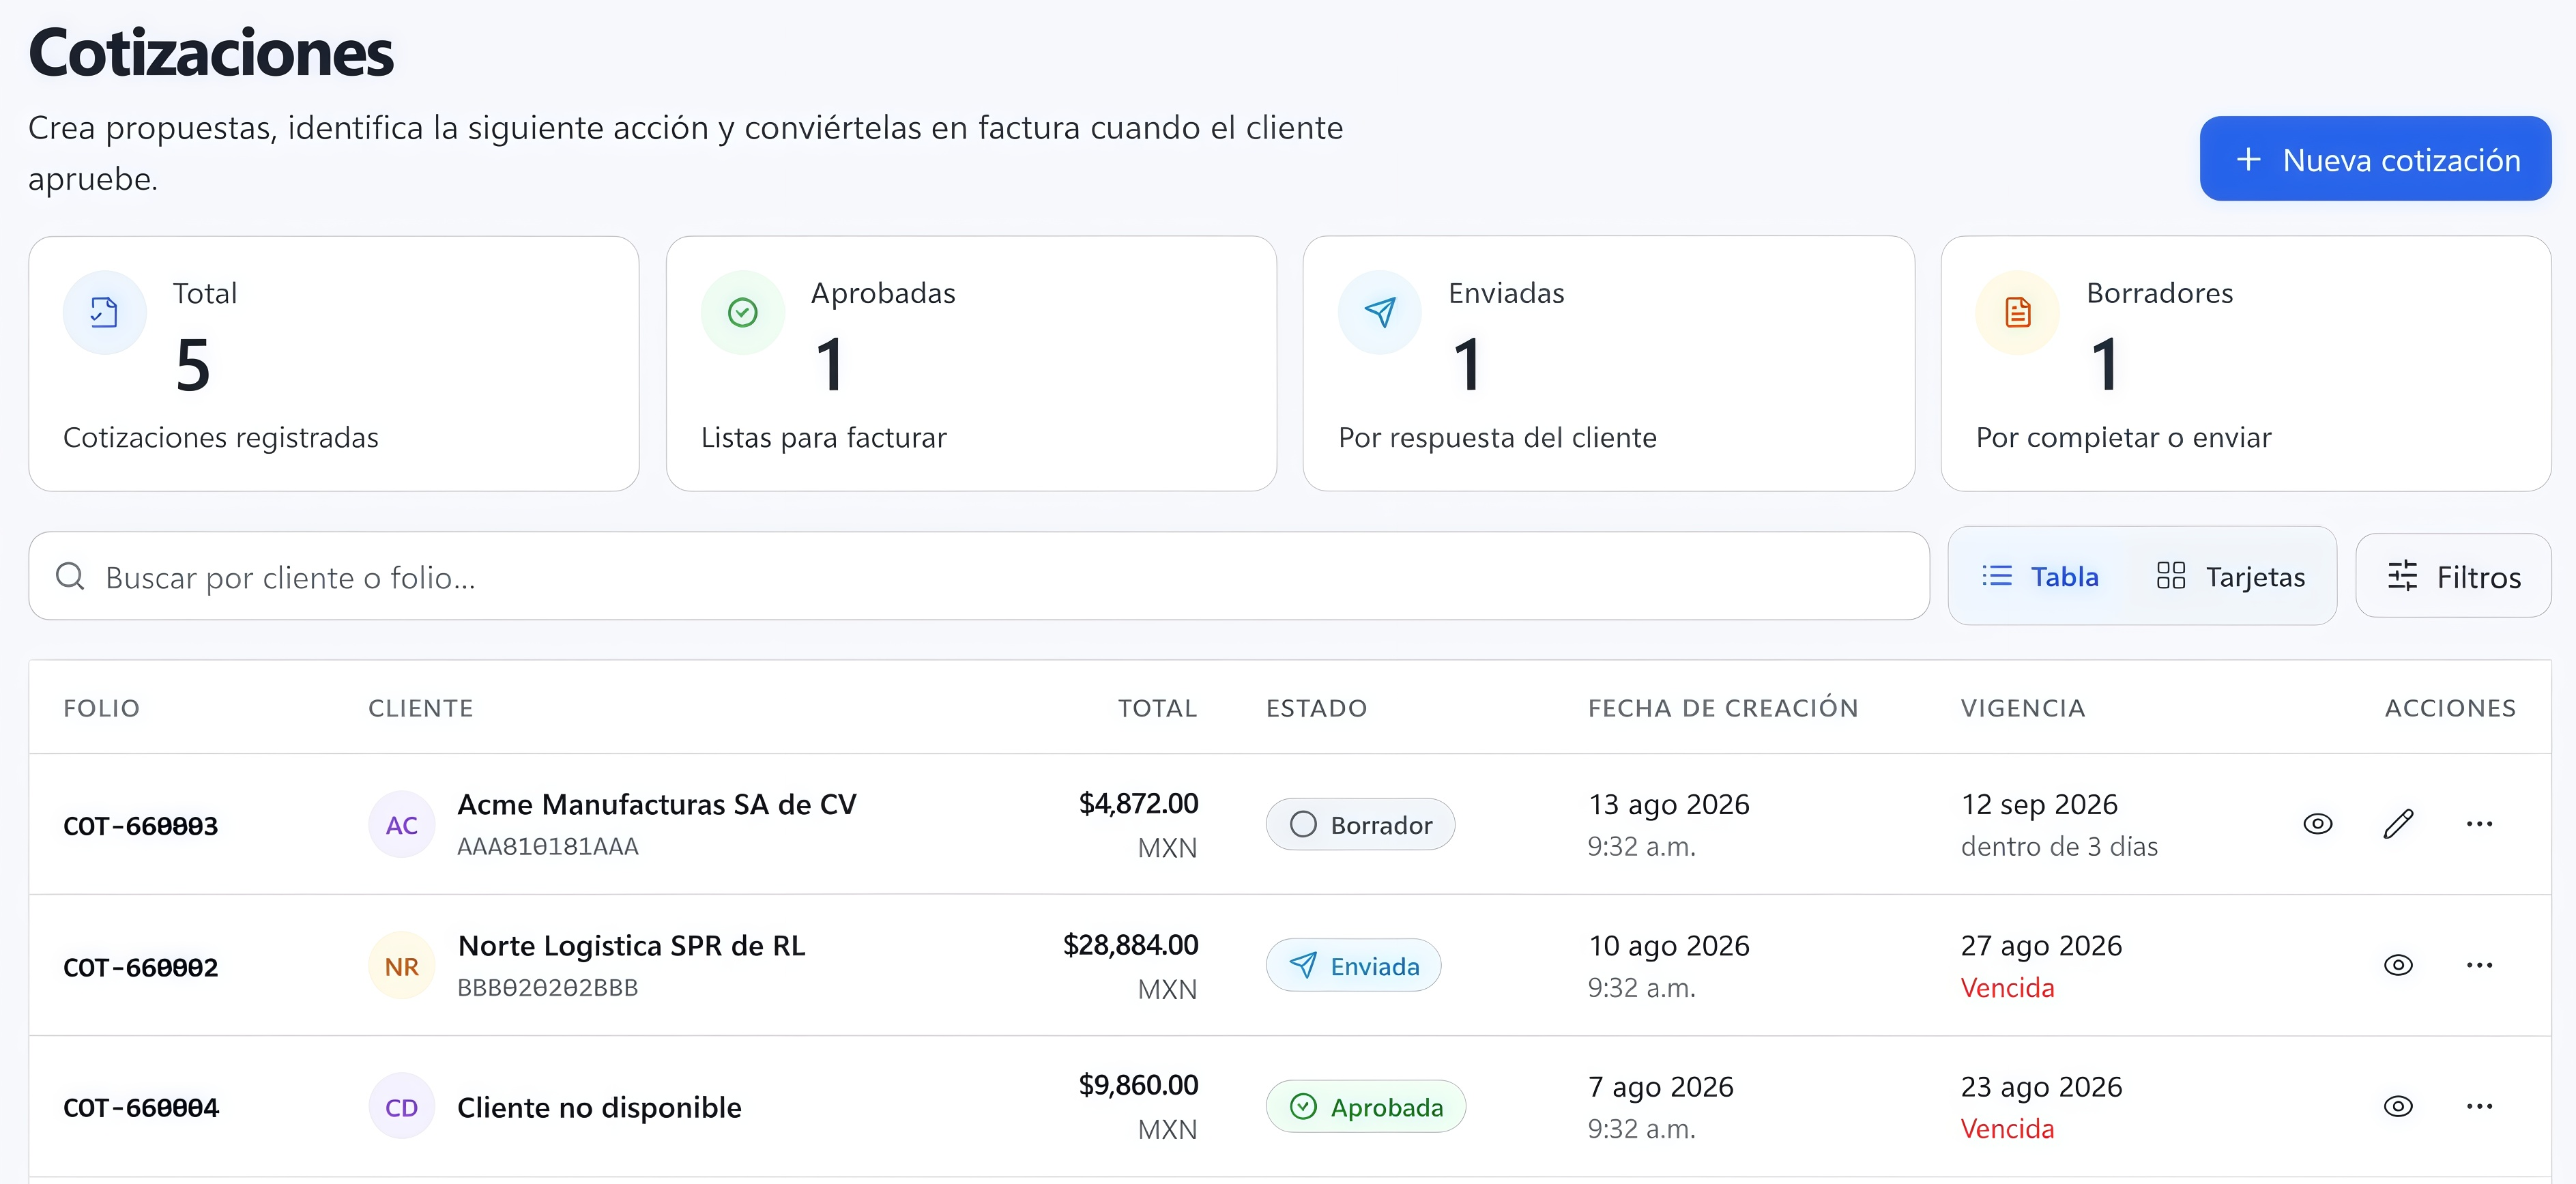Switch to Tabla view
This screenshot has width=2576, height=1184.
pyautogui.click(x=2040, y=576)
